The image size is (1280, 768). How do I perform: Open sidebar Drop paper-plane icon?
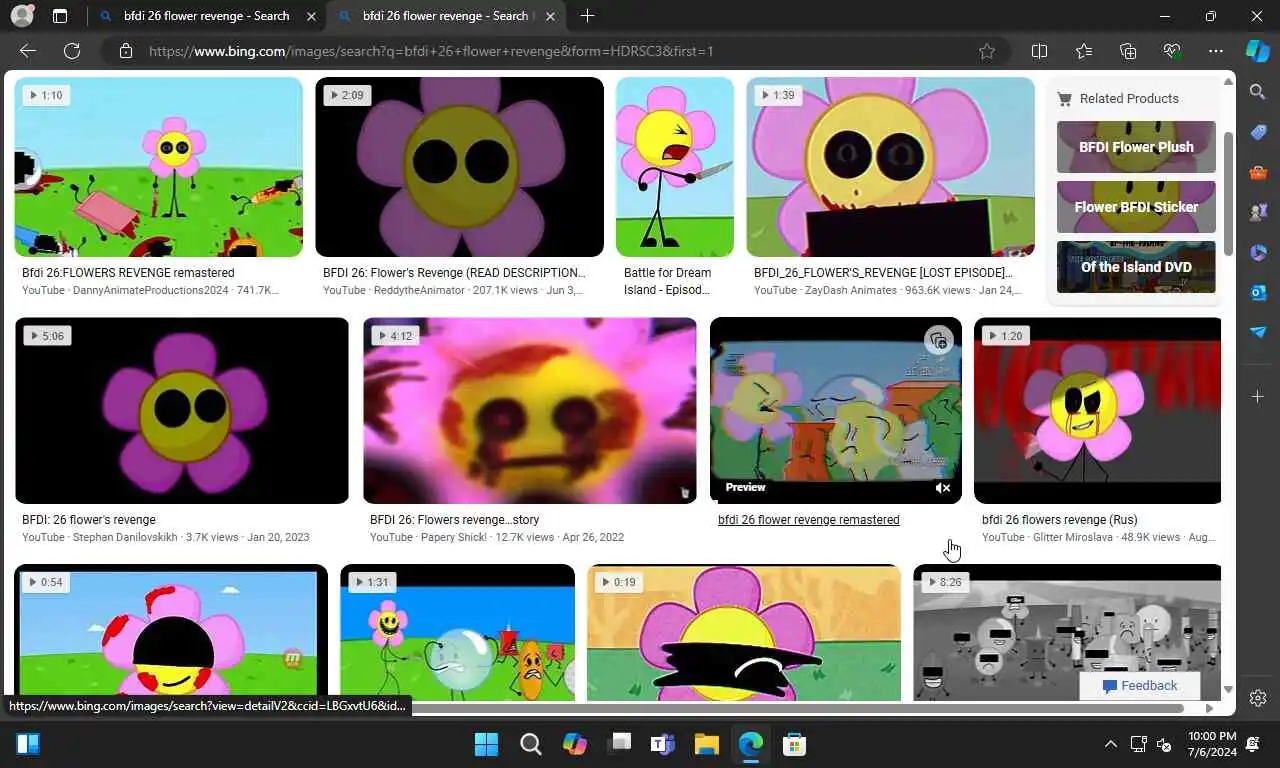pos(1258,332)
